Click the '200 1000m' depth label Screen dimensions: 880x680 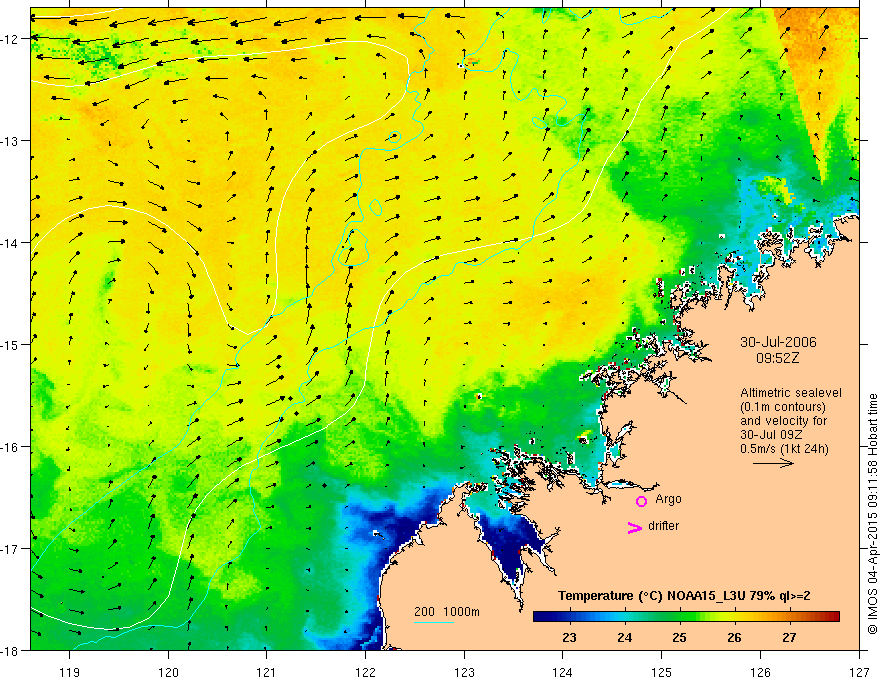(x=447, y=612)
